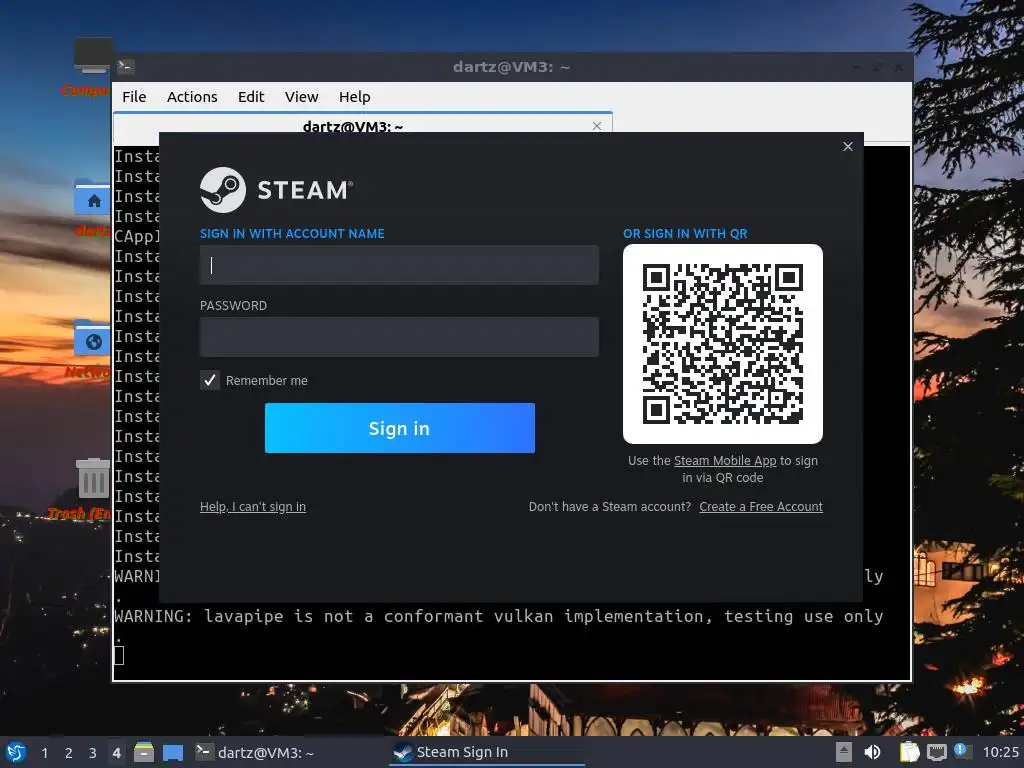
Task: Expand the system tray arrow
Action: click(x=844, y=752)
